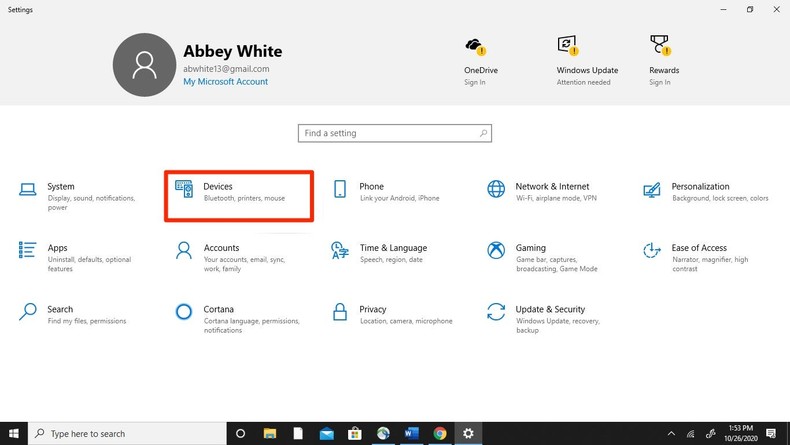Open Privacy lock icon settings

pyautogui.click(x=340, y=312)
